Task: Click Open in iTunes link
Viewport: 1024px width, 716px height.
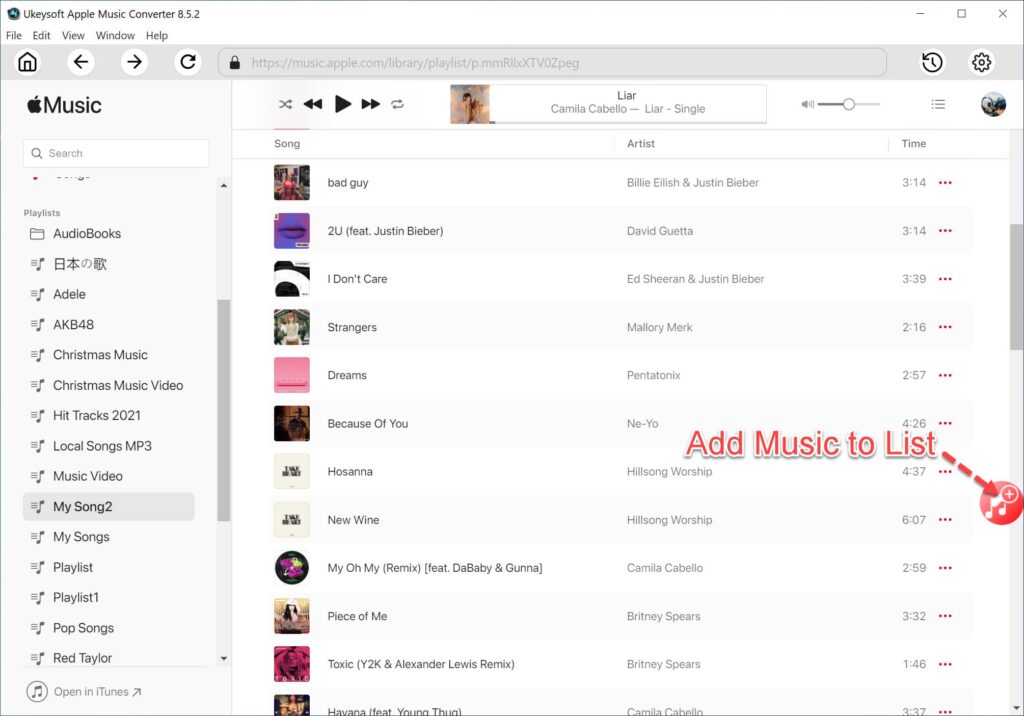Action: coord(84,692)
